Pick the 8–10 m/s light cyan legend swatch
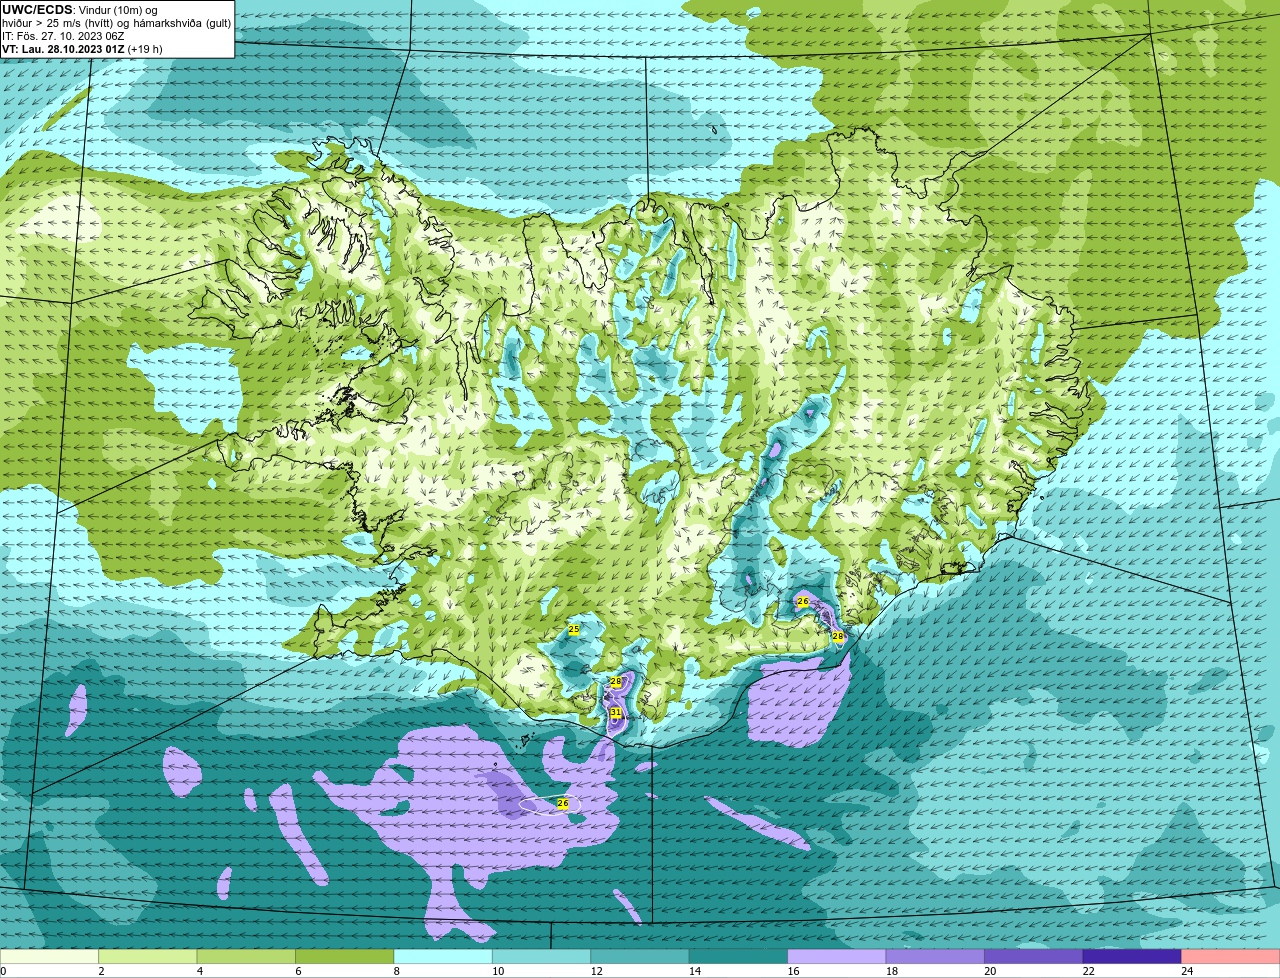Screen dimensions: 1280x978 [x=443, y=956]
